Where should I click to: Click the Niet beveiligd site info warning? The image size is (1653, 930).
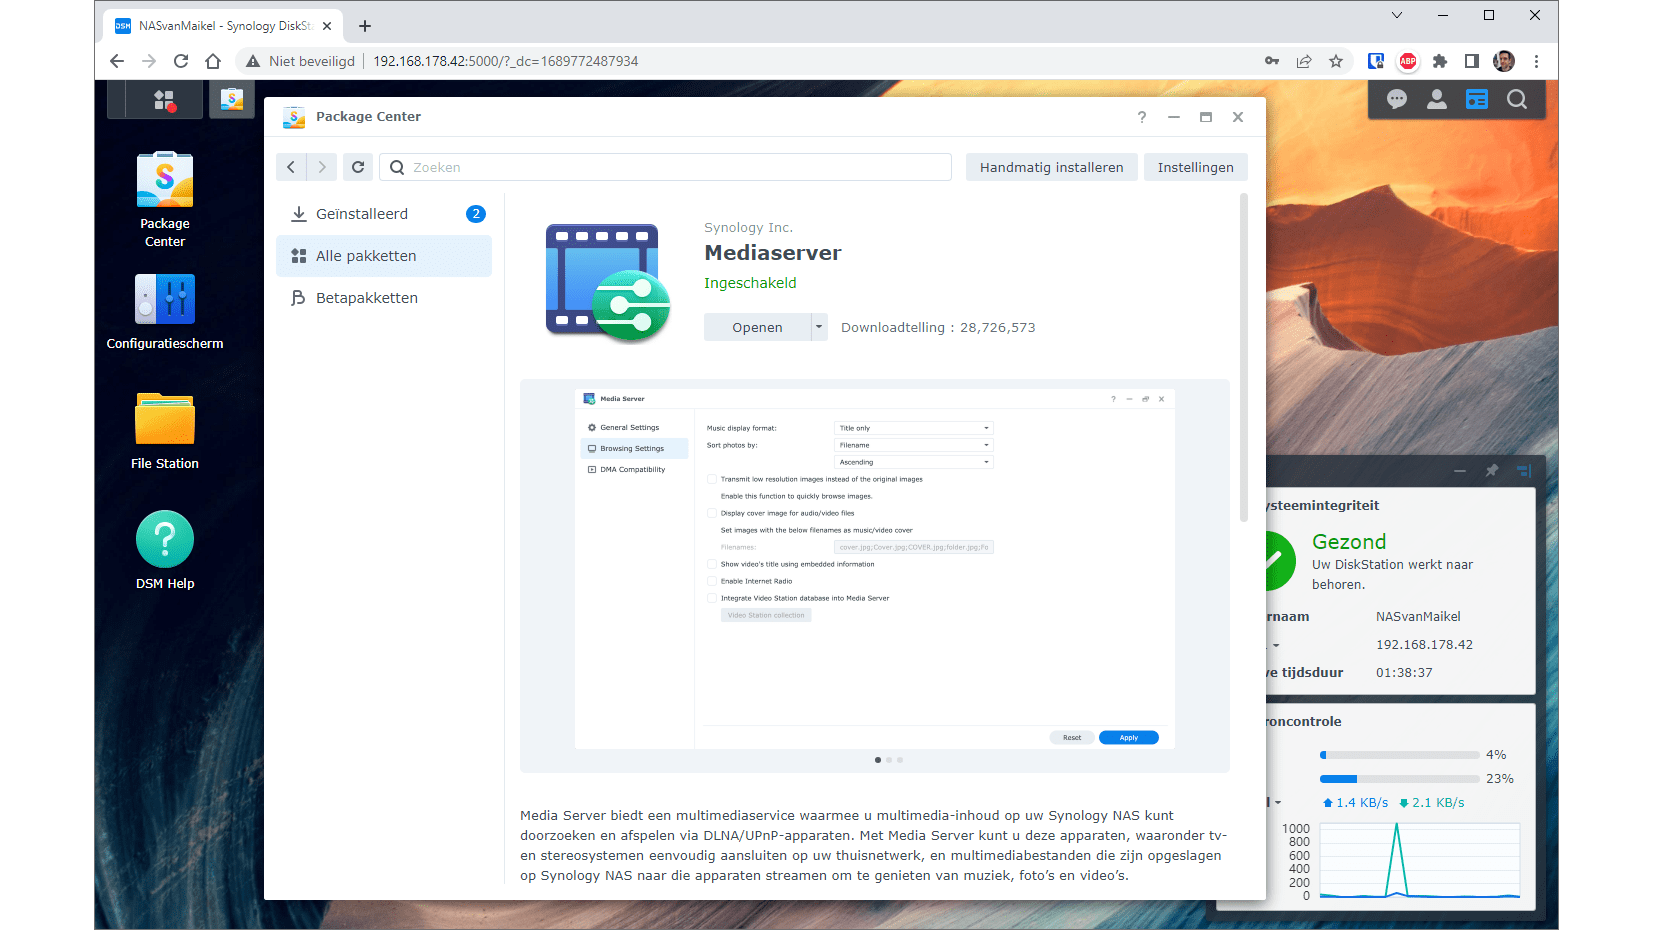pos(301,61)
